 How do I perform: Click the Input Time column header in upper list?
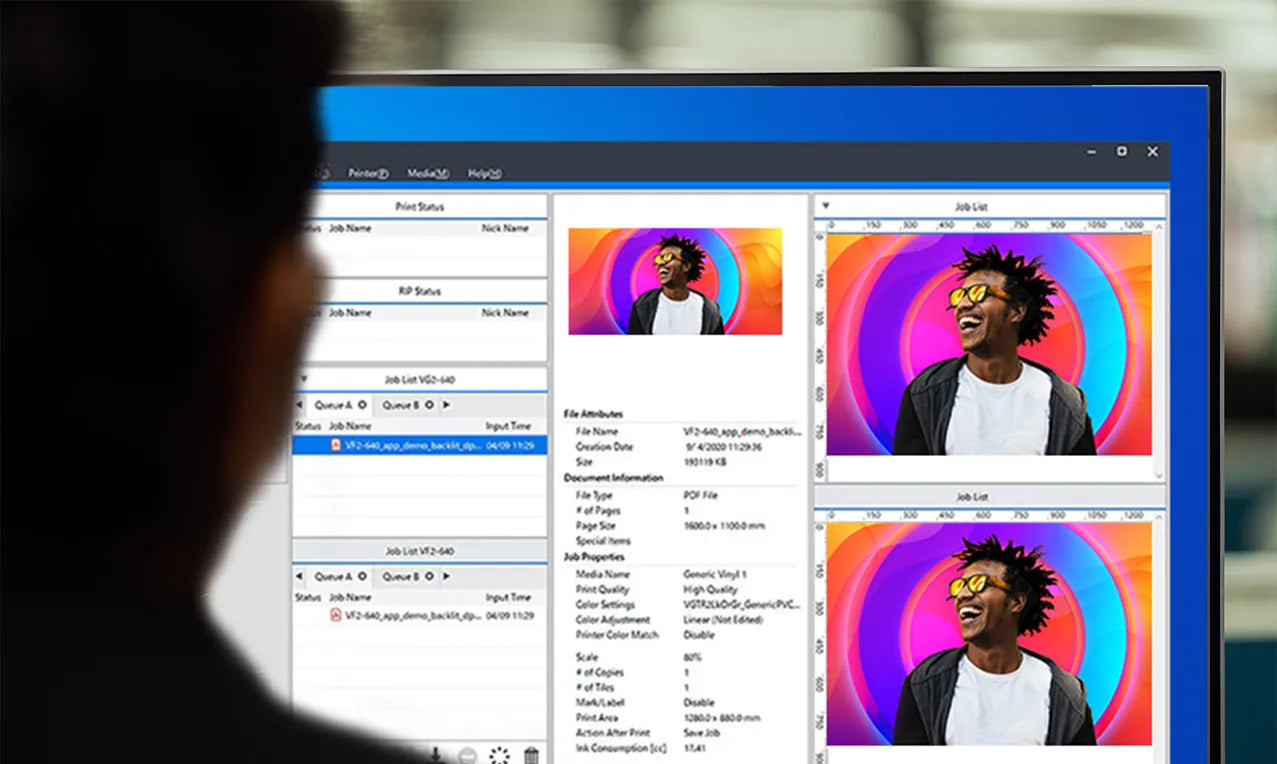click(x=508, y=426)
